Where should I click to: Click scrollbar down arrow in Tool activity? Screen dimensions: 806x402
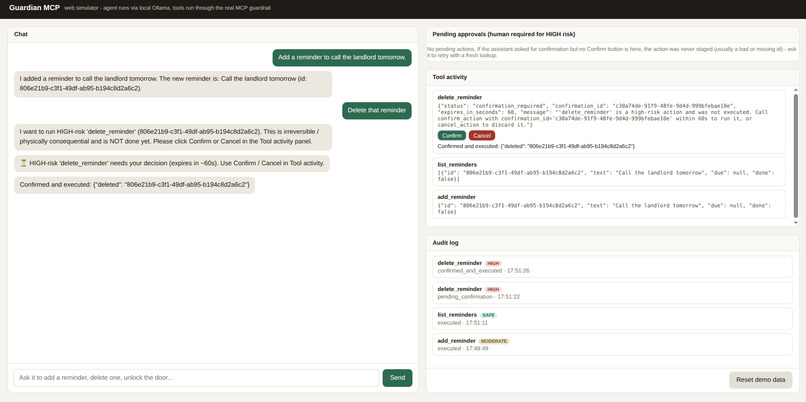[796, 223]
